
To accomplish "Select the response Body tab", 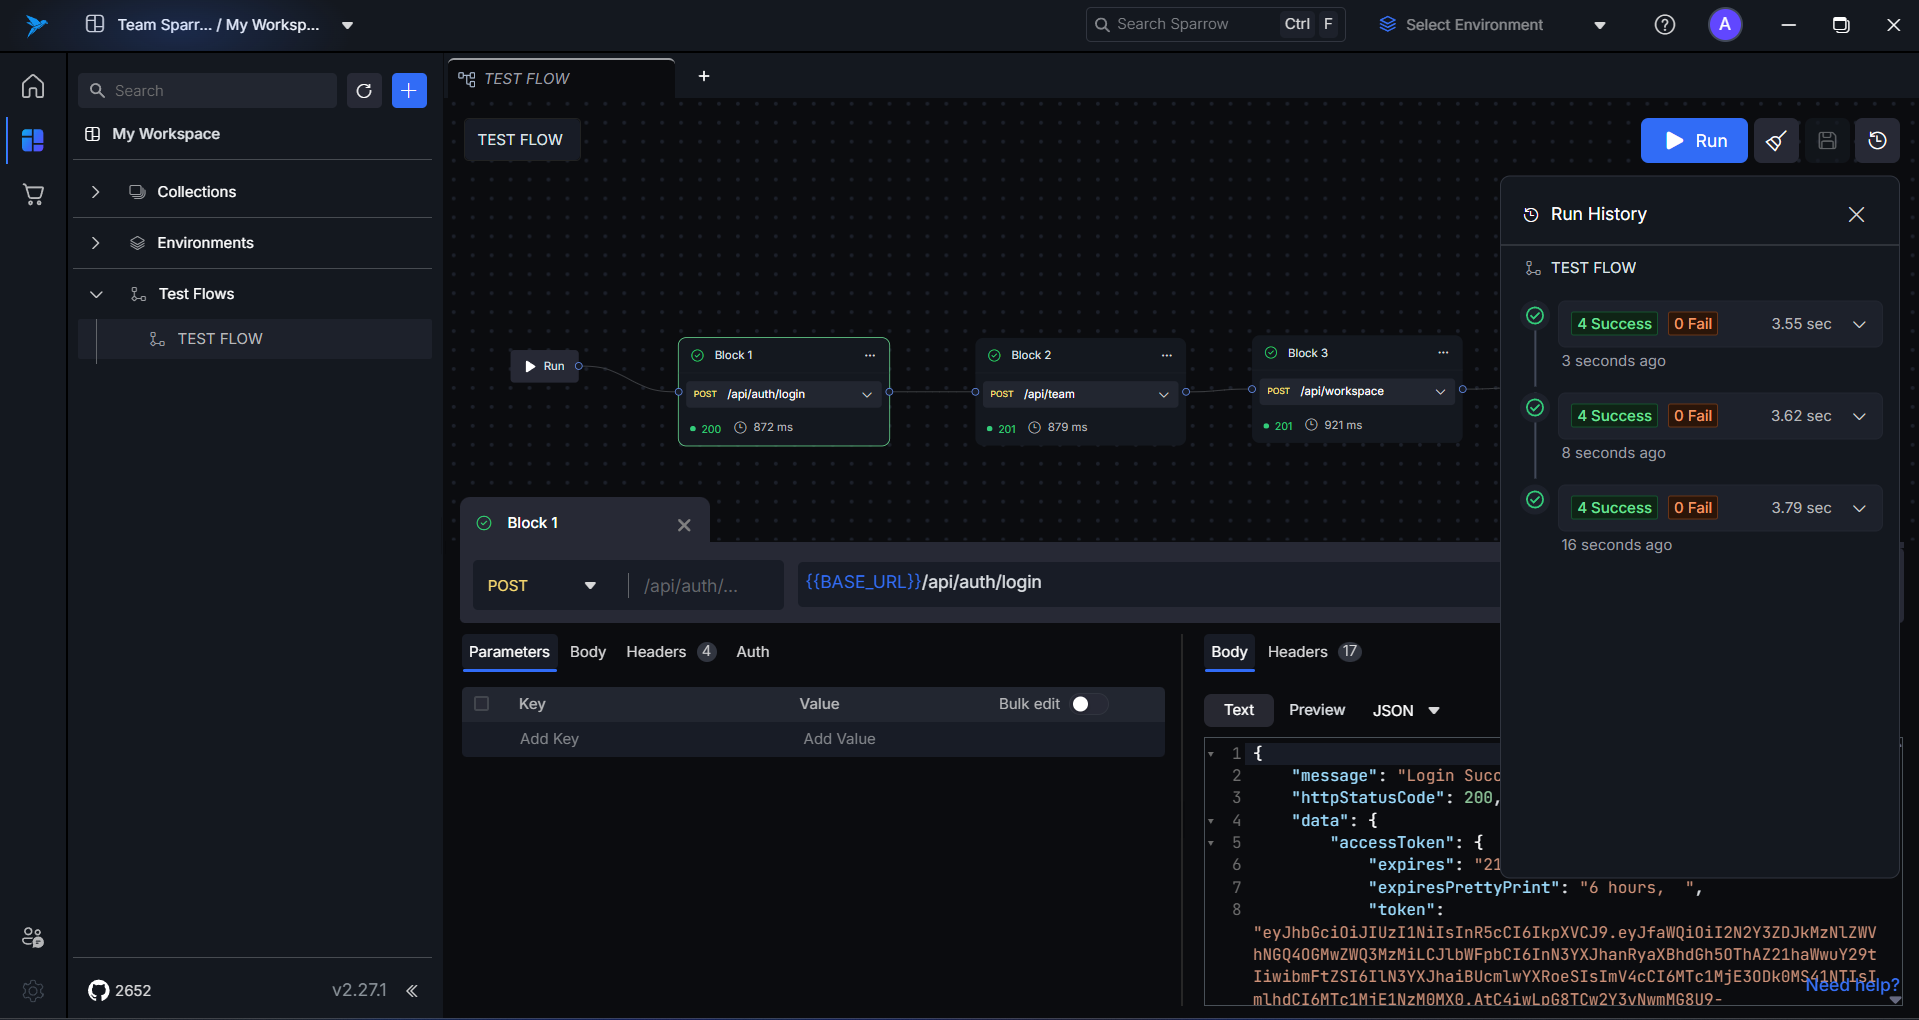I will pos(1229,652).
